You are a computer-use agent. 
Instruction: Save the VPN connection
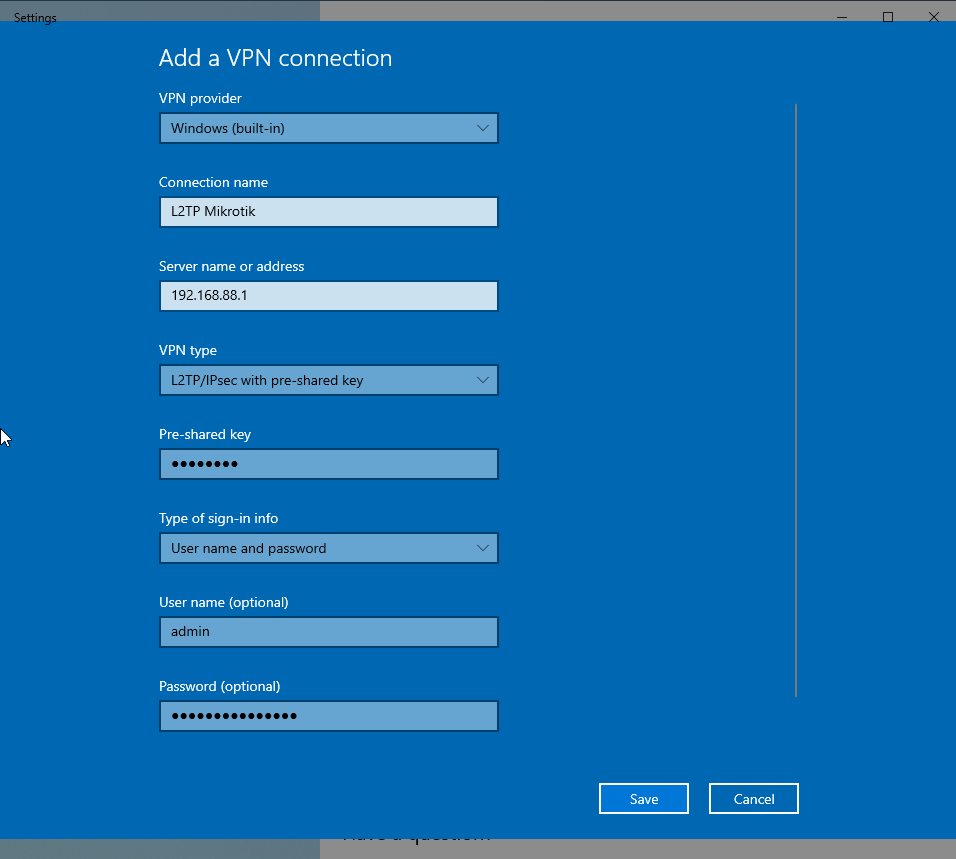click(x=644, y=799)
